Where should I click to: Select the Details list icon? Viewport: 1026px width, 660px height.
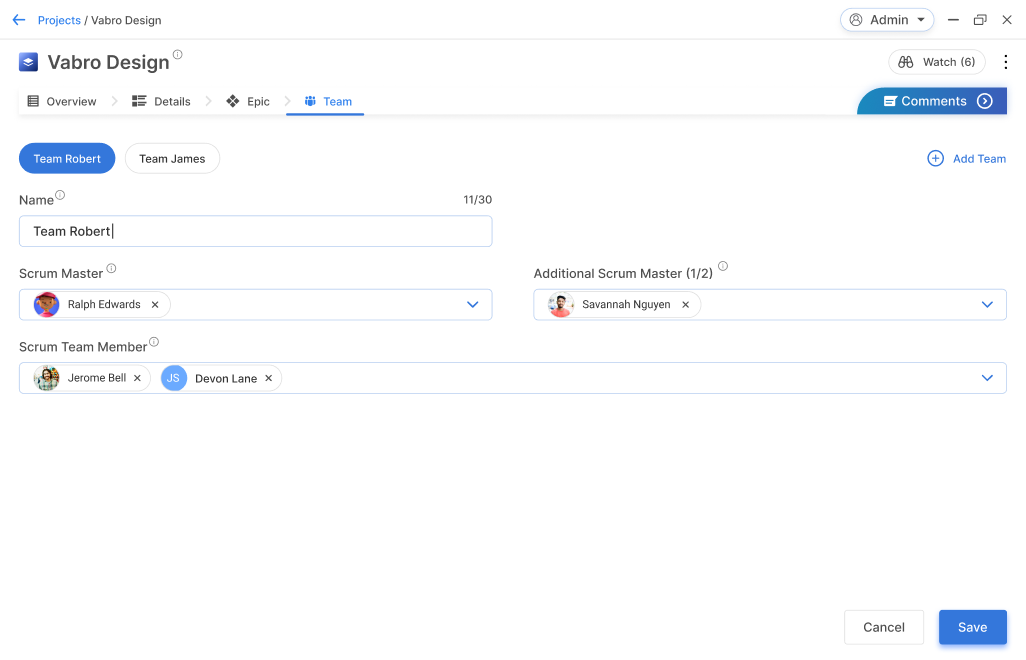(x=141, y=101)
